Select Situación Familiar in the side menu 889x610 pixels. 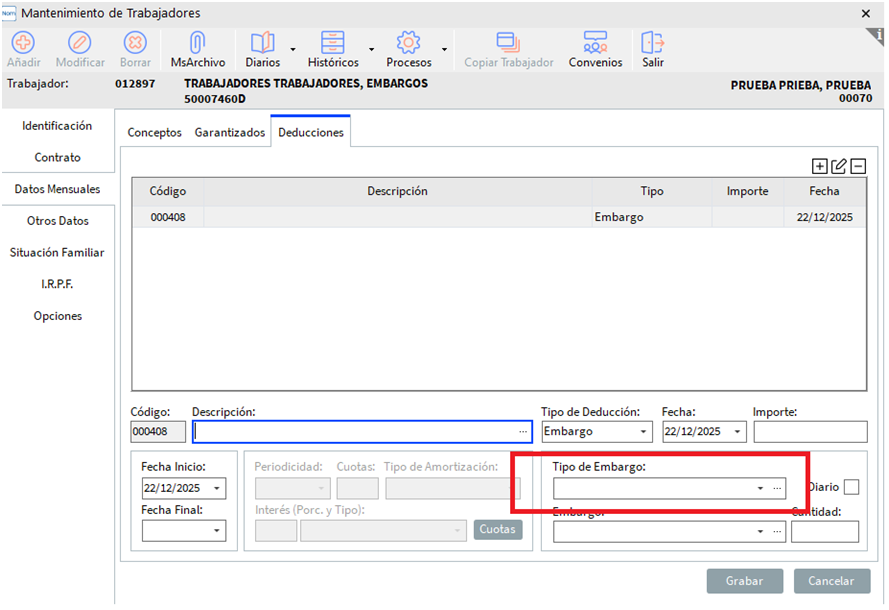(57, 253)
